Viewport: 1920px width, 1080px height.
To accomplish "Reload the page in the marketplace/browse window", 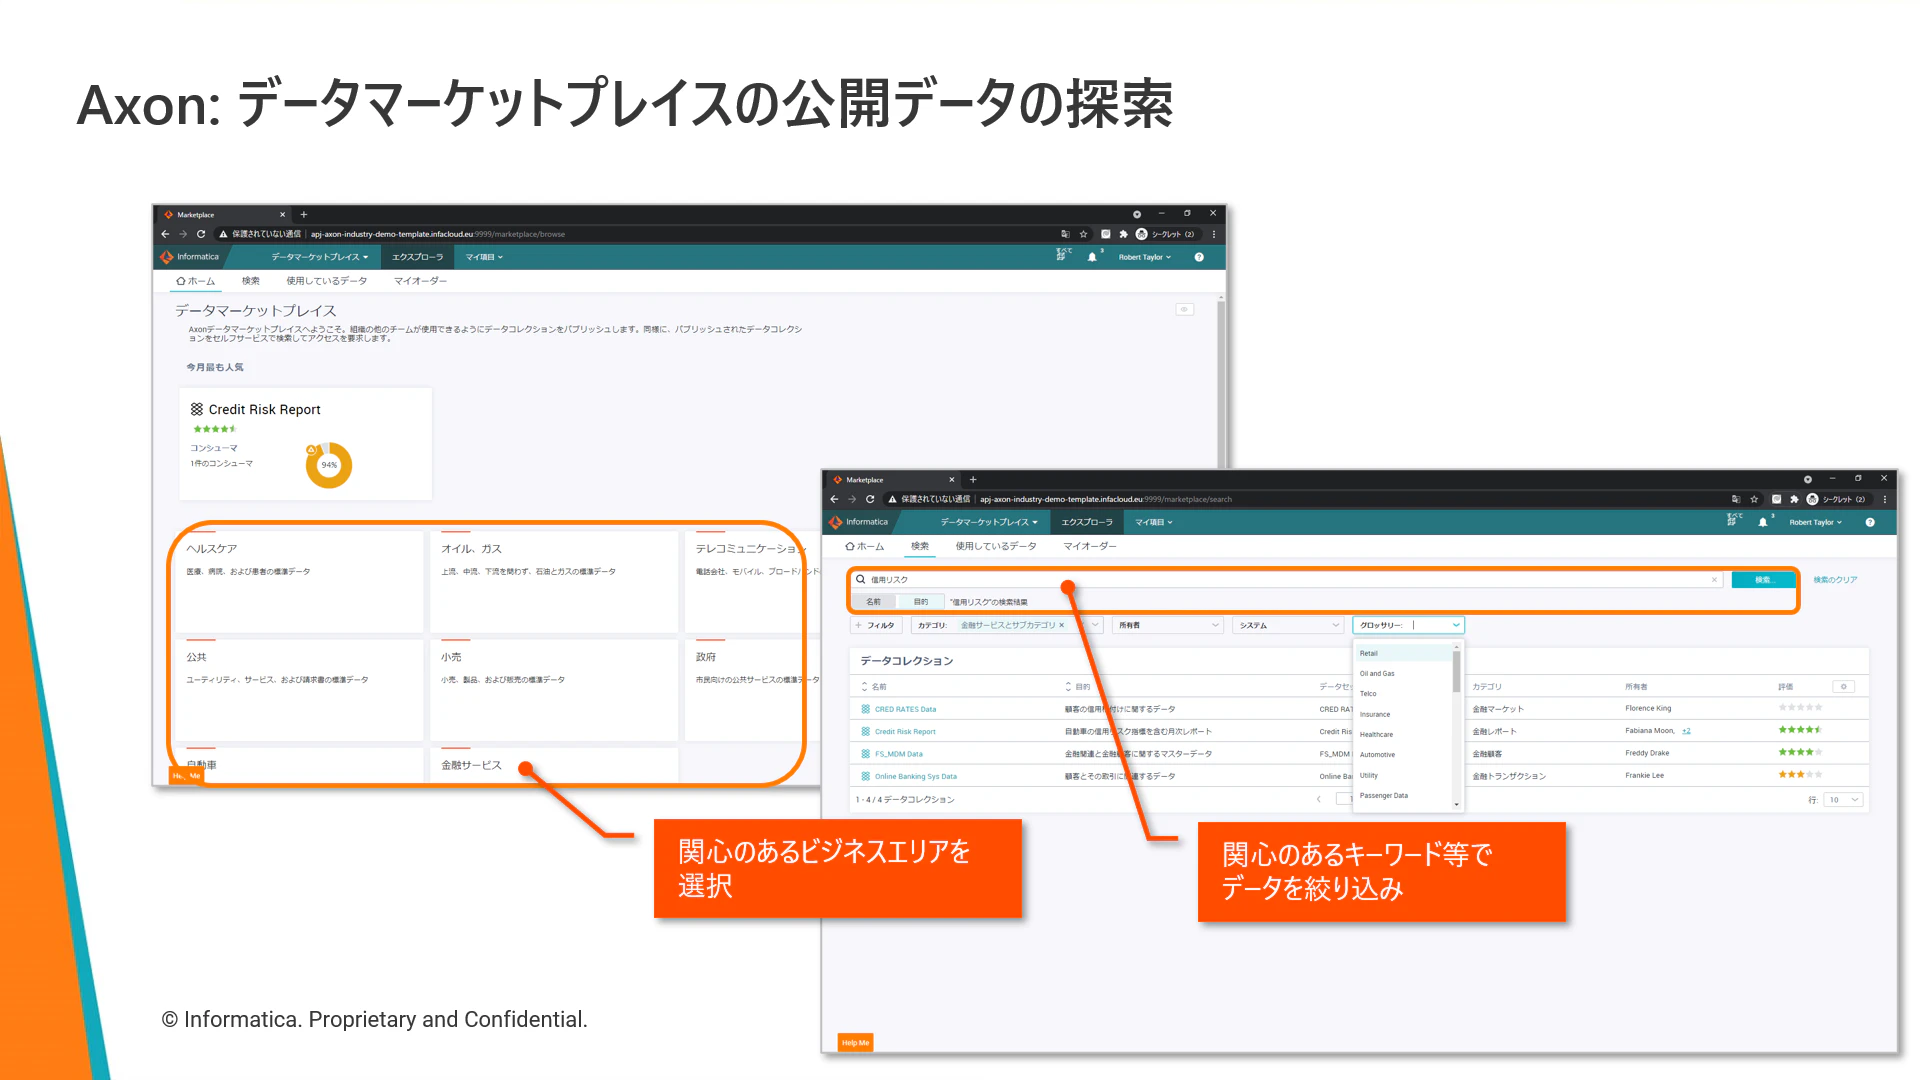I will pos(201,234).
